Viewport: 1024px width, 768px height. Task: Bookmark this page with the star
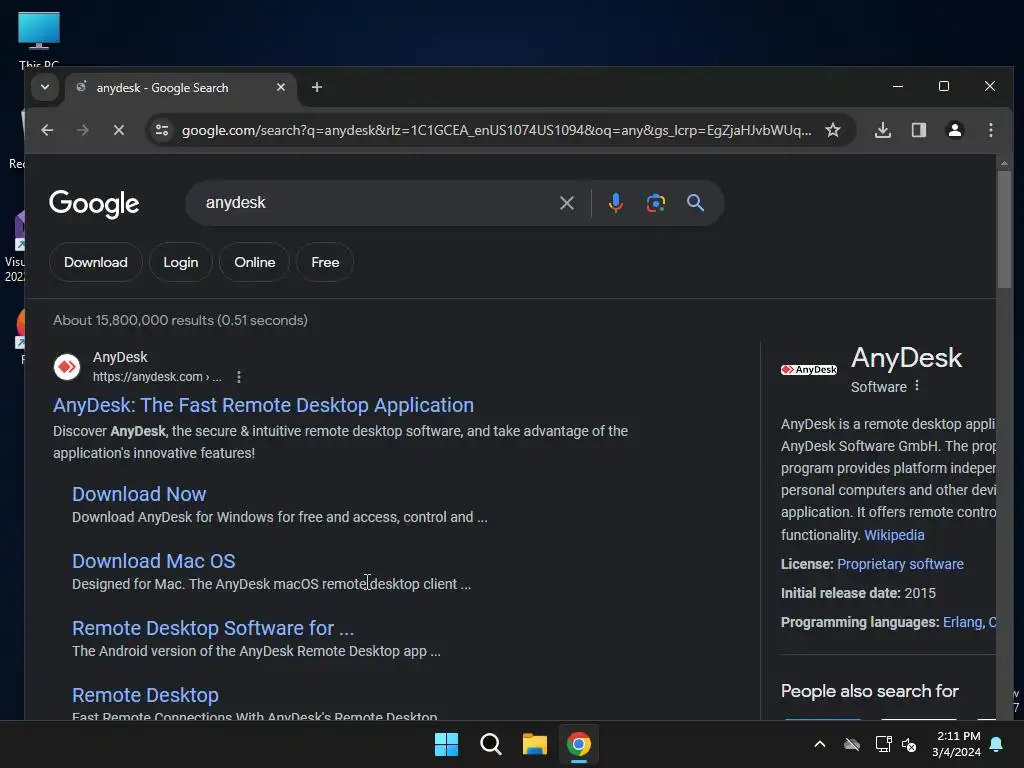tap(833, 130)
